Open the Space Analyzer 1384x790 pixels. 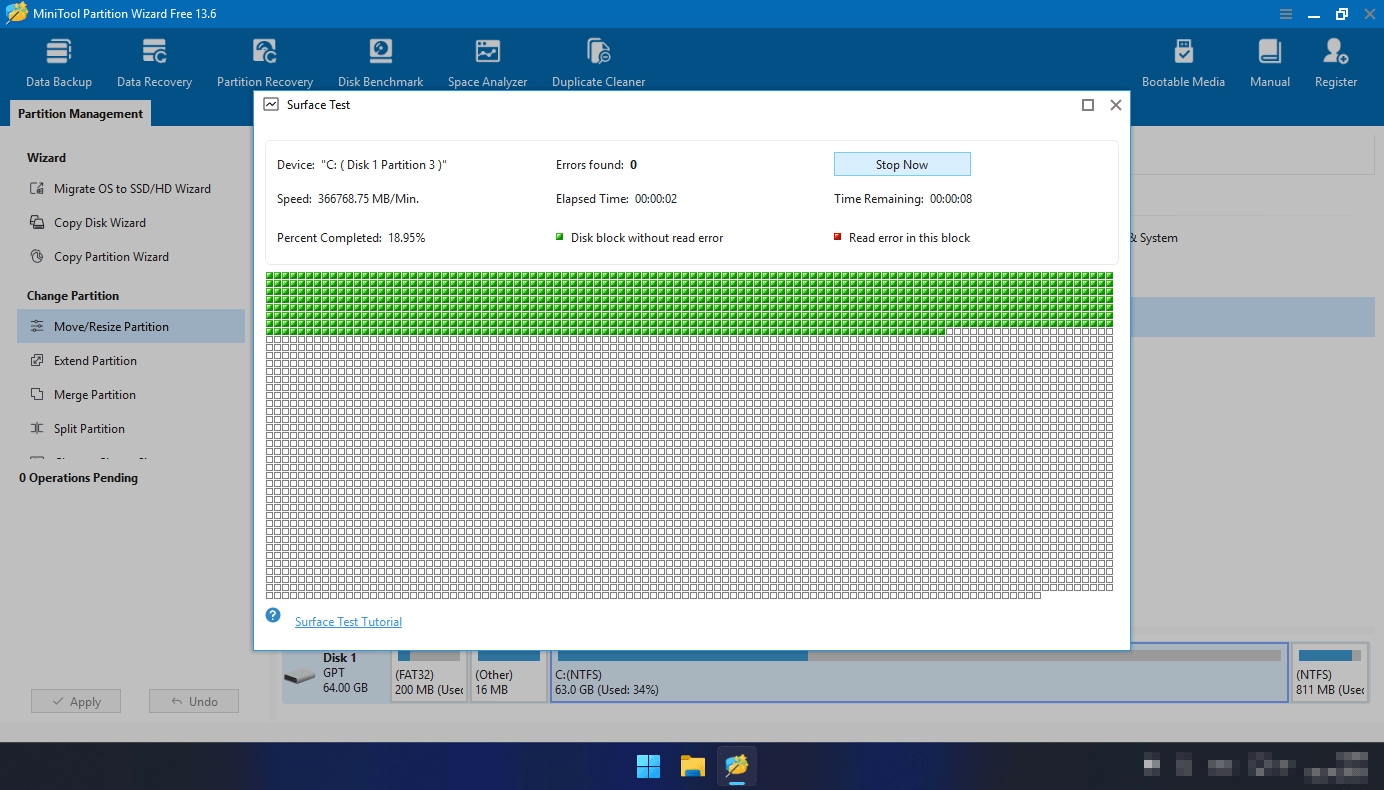[487, 63]
